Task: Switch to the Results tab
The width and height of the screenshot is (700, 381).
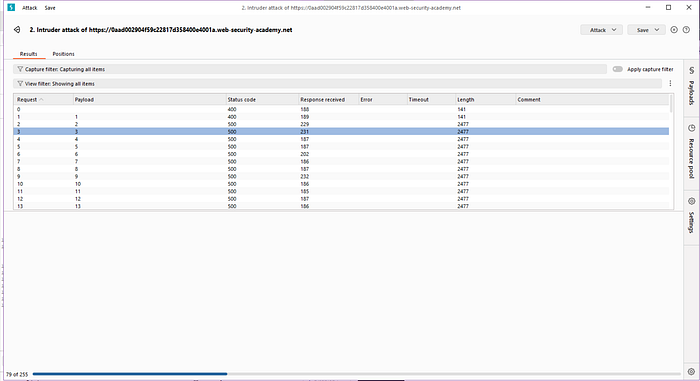Action: click(x=29, y=54)
